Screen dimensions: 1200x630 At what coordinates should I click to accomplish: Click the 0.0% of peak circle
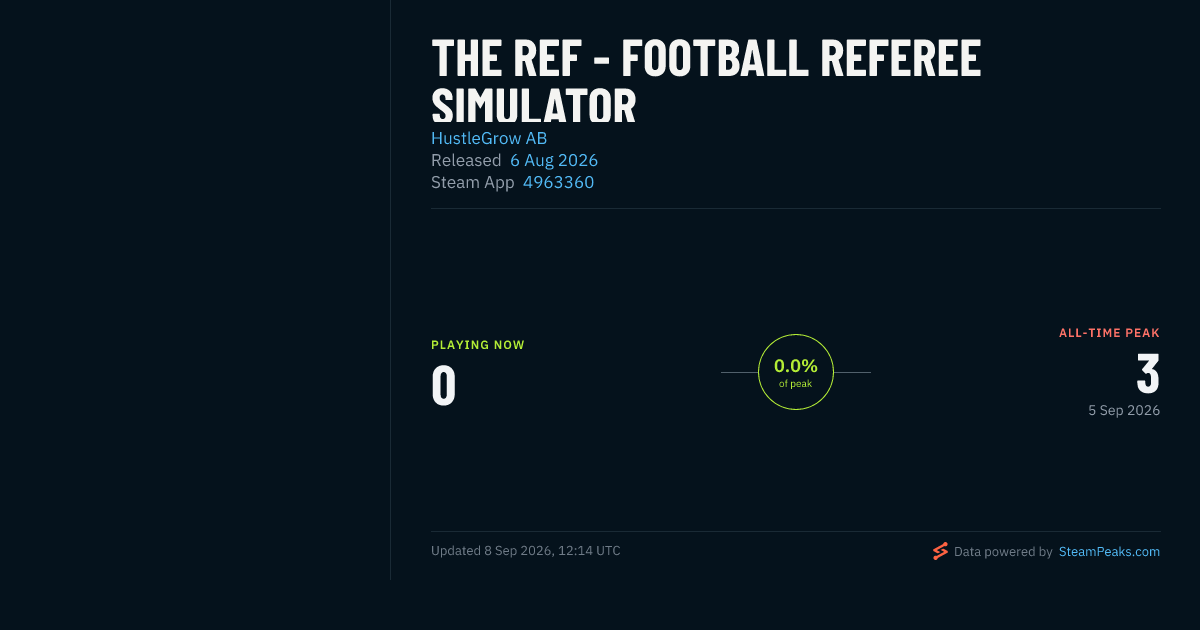click(796, 372)
